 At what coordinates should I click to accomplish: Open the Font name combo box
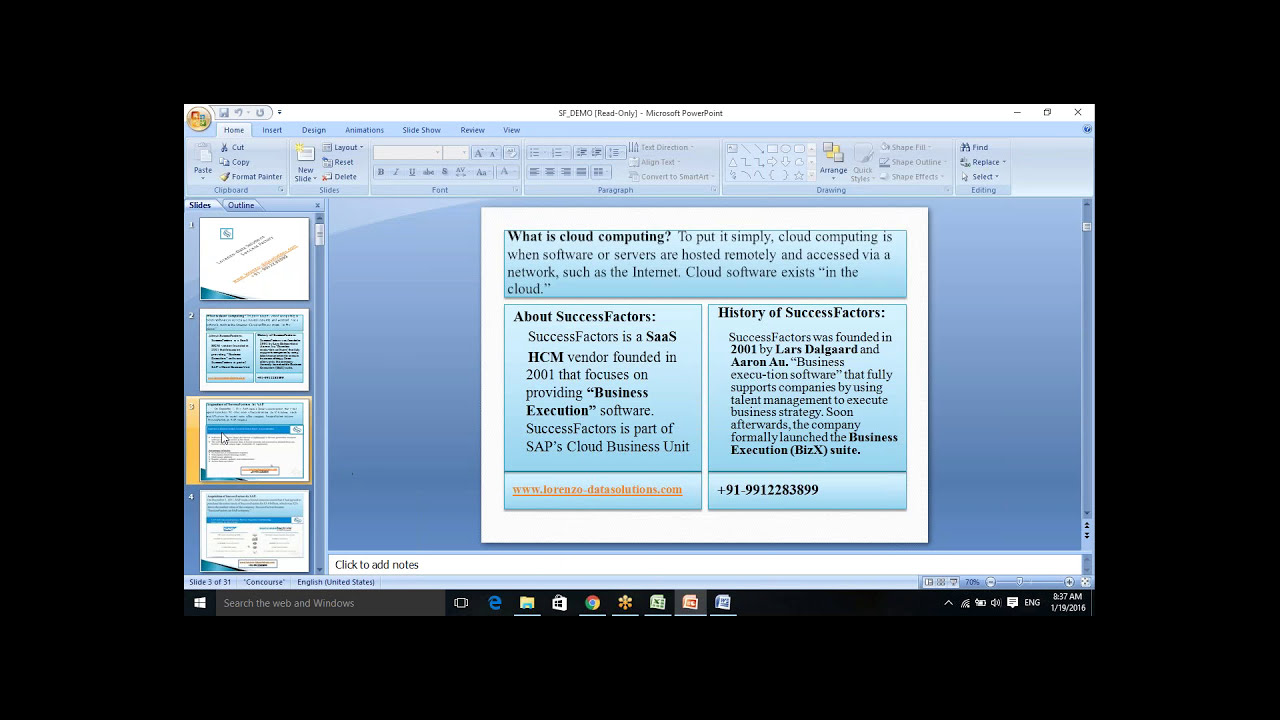click(x=407, y=152)
